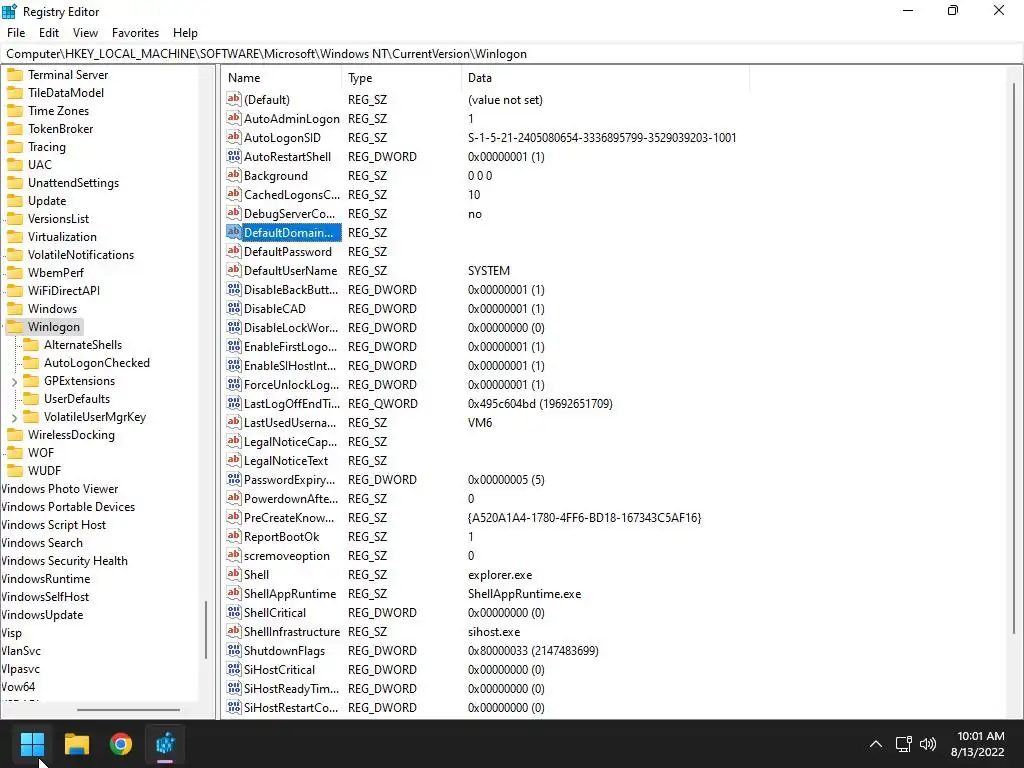The width and height of the screenshot is (1024, 768).
Task: Select the DebugServerCo... value
Action: click(x=289, y=214)
